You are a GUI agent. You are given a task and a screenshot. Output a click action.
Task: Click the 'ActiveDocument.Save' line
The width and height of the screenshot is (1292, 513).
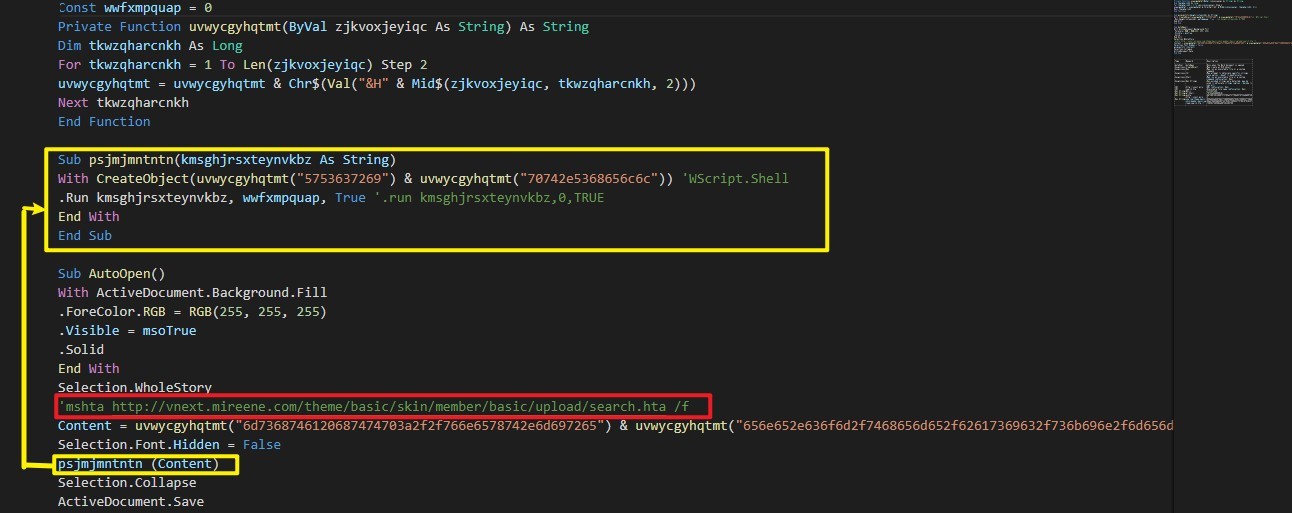130,502
